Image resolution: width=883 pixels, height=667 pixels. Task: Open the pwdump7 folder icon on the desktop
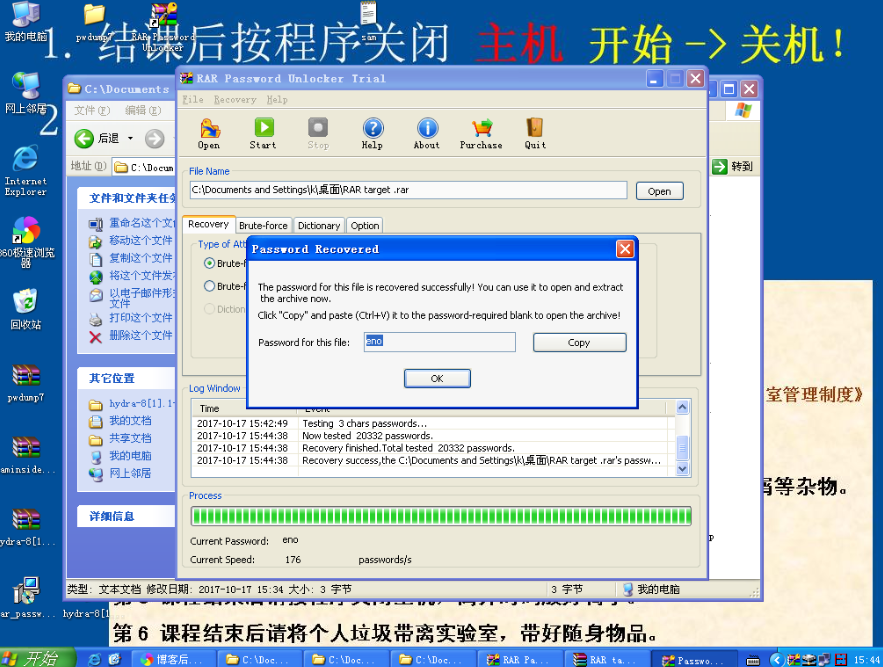click(95, 23)
